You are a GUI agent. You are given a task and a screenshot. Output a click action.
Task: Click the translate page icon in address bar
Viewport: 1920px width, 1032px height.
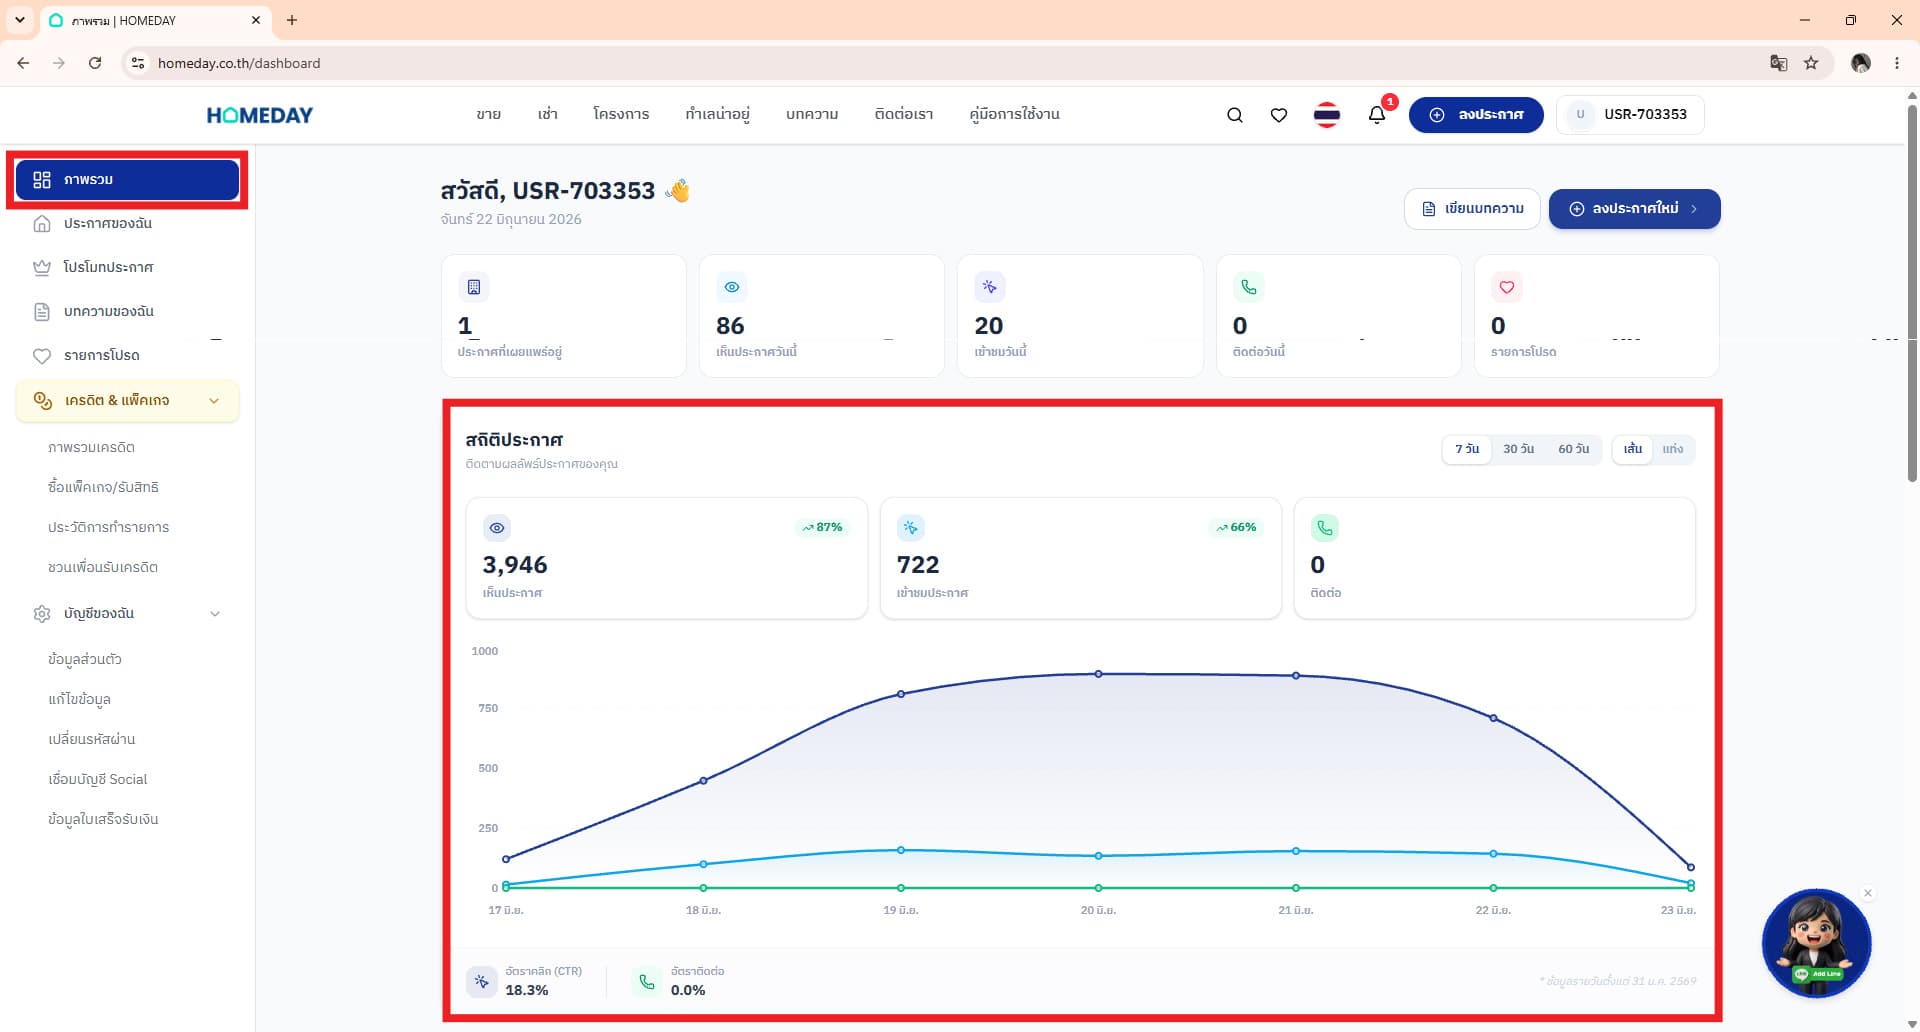(x=1778, y=63)
